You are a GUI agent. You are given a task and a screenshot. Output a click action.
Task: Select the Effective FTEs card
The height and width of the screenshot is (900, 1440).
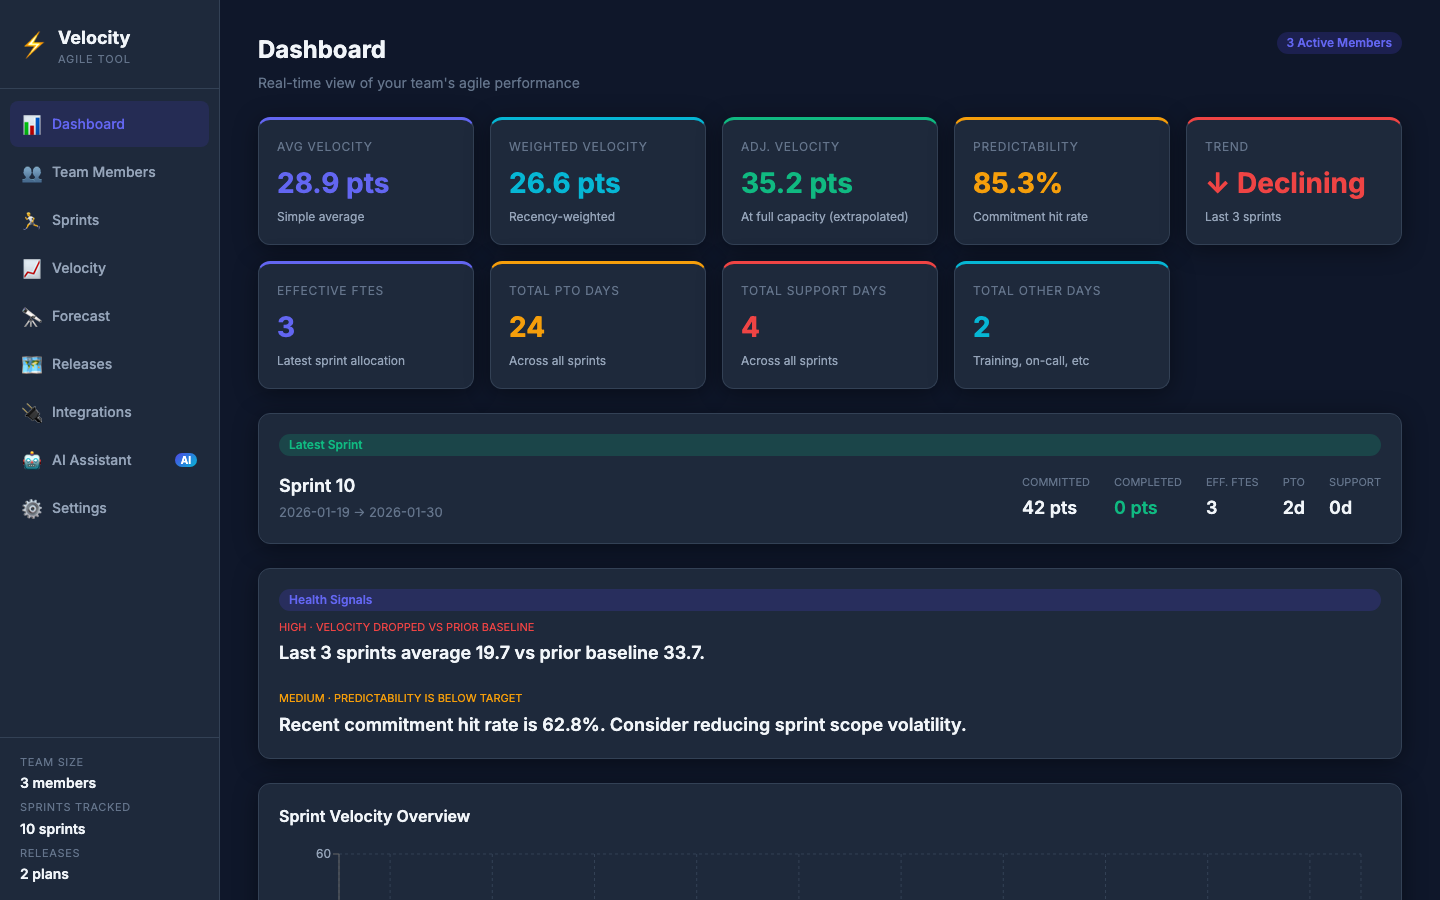366,325
